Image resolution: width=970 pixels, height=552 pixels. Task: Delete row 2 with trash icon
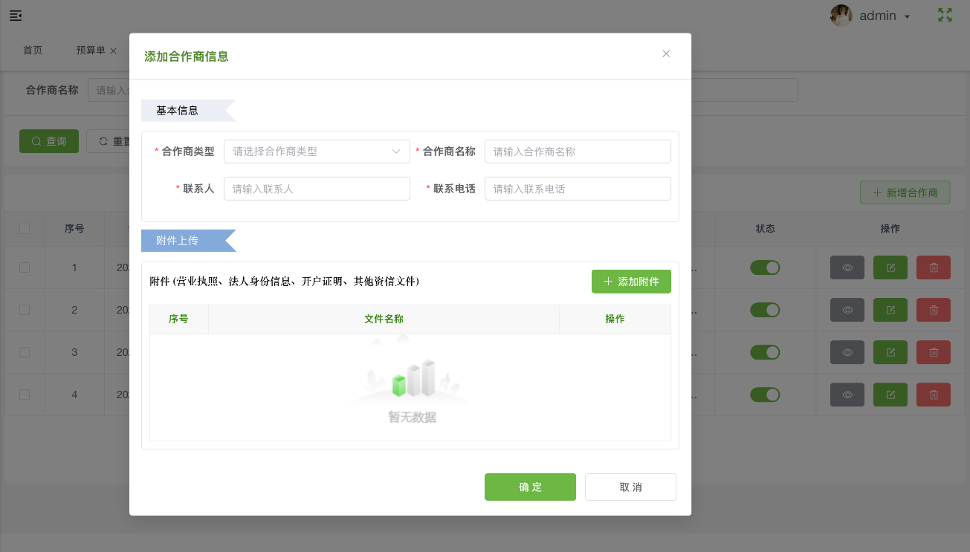tap(934, 309)
